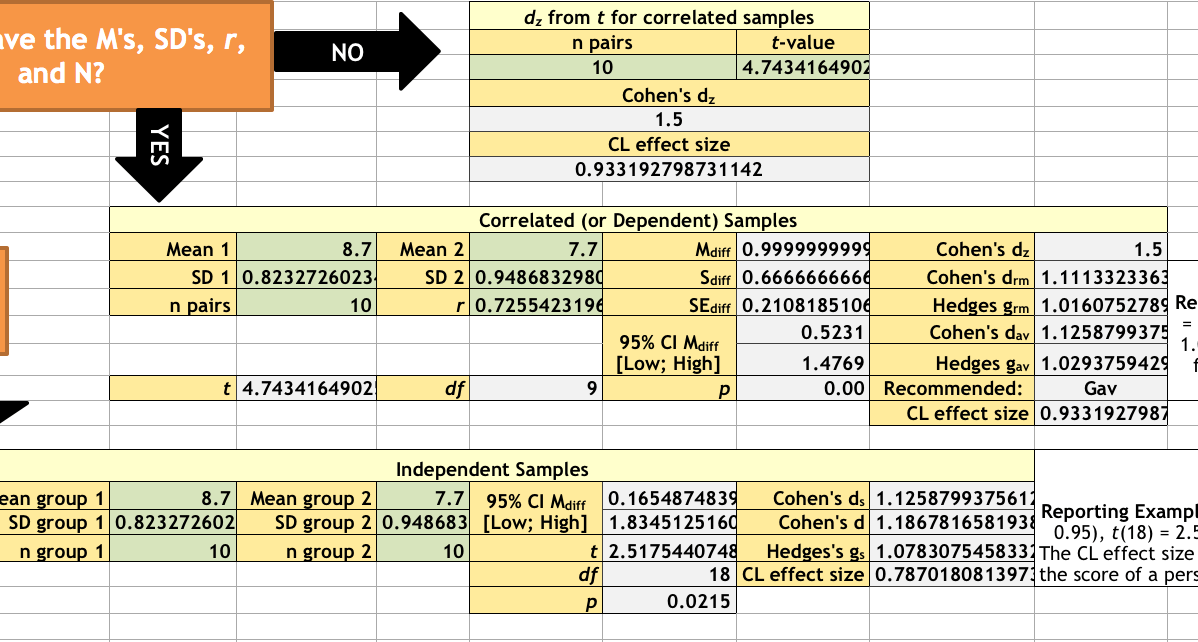This screenshot has height=642, width=1198.
Task: Select the Mean 1 value 8.7 in Correlated Samples
Action: [x=307, y=249]
